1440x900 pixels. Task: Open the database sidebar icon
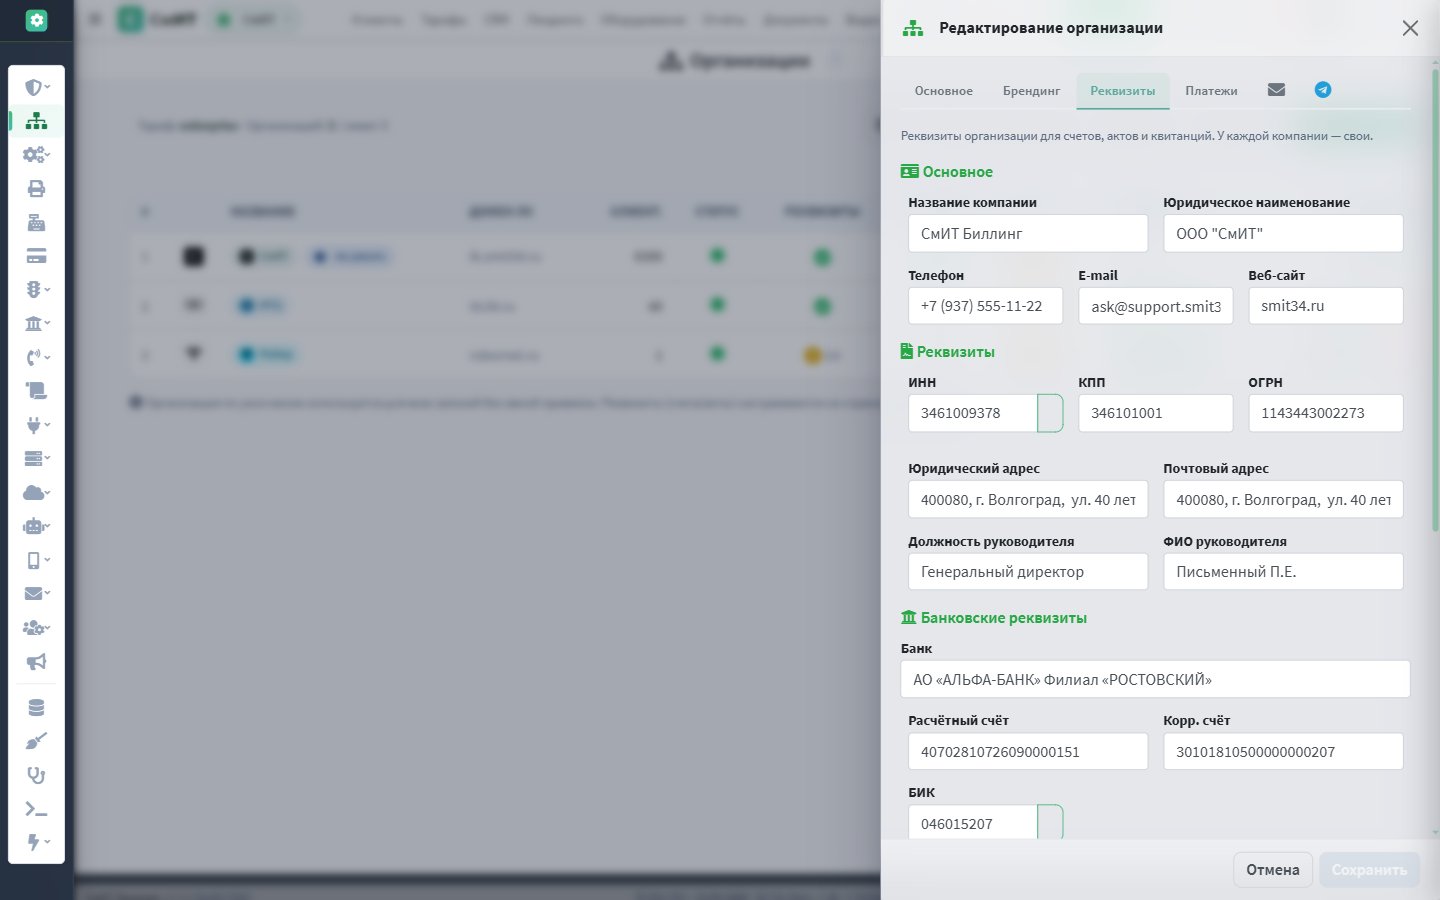pyautogui.click(x=36, y=708)
